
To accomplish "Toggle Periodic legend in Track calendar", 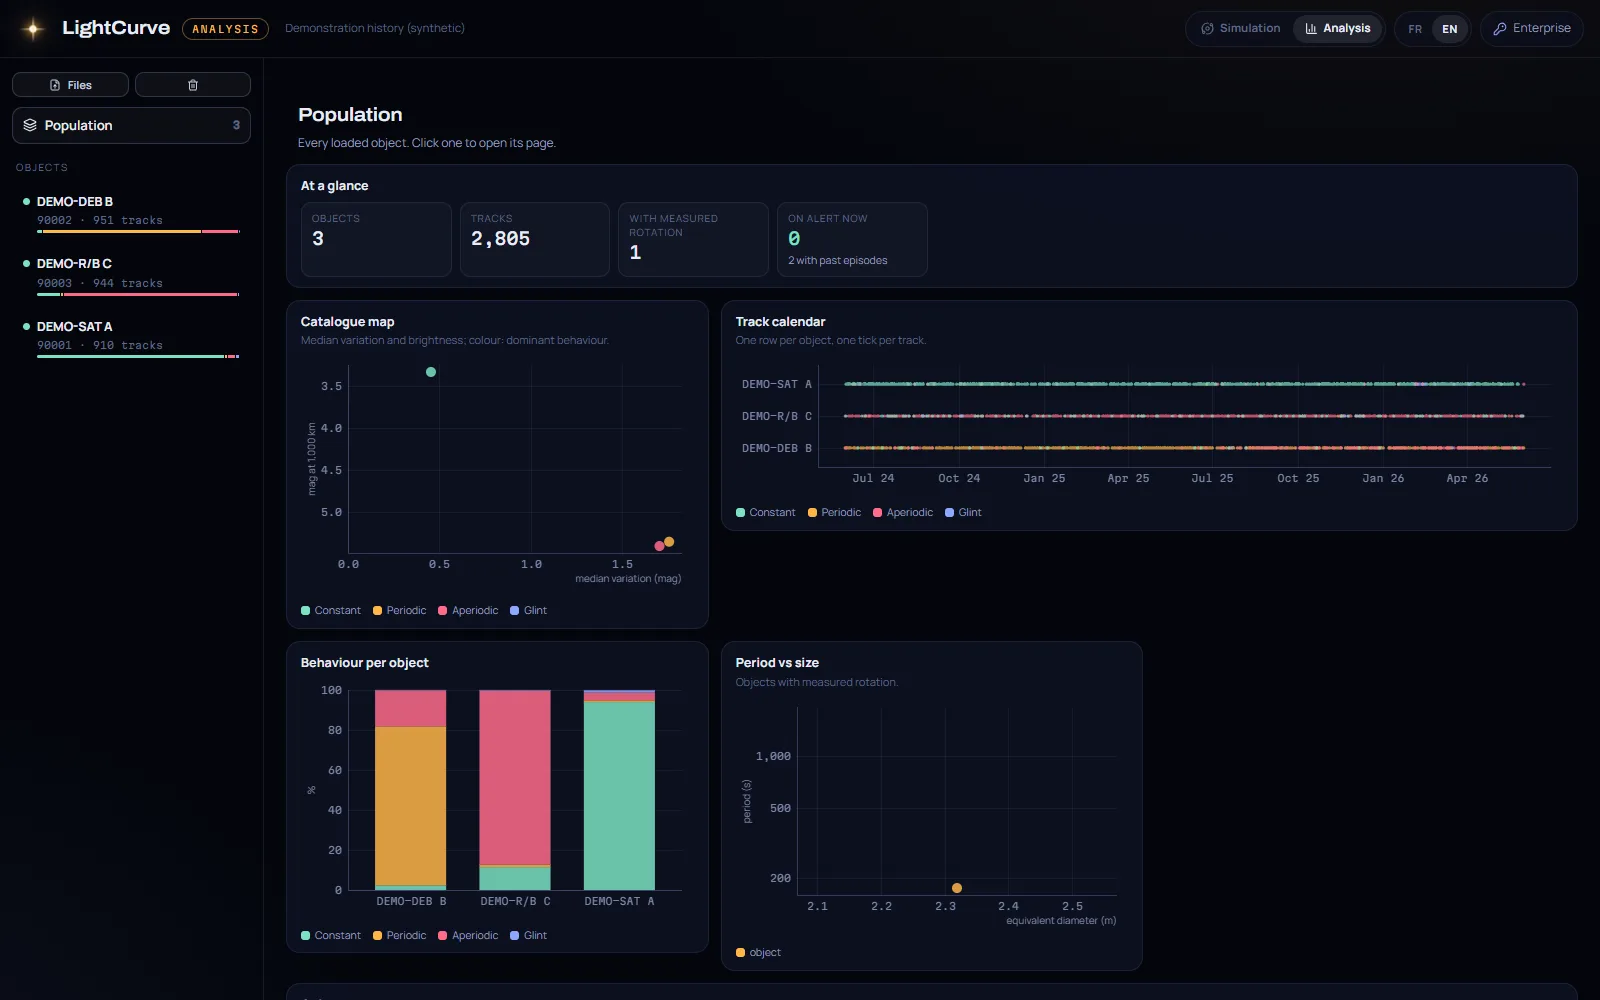I will (x=835, y=512).
